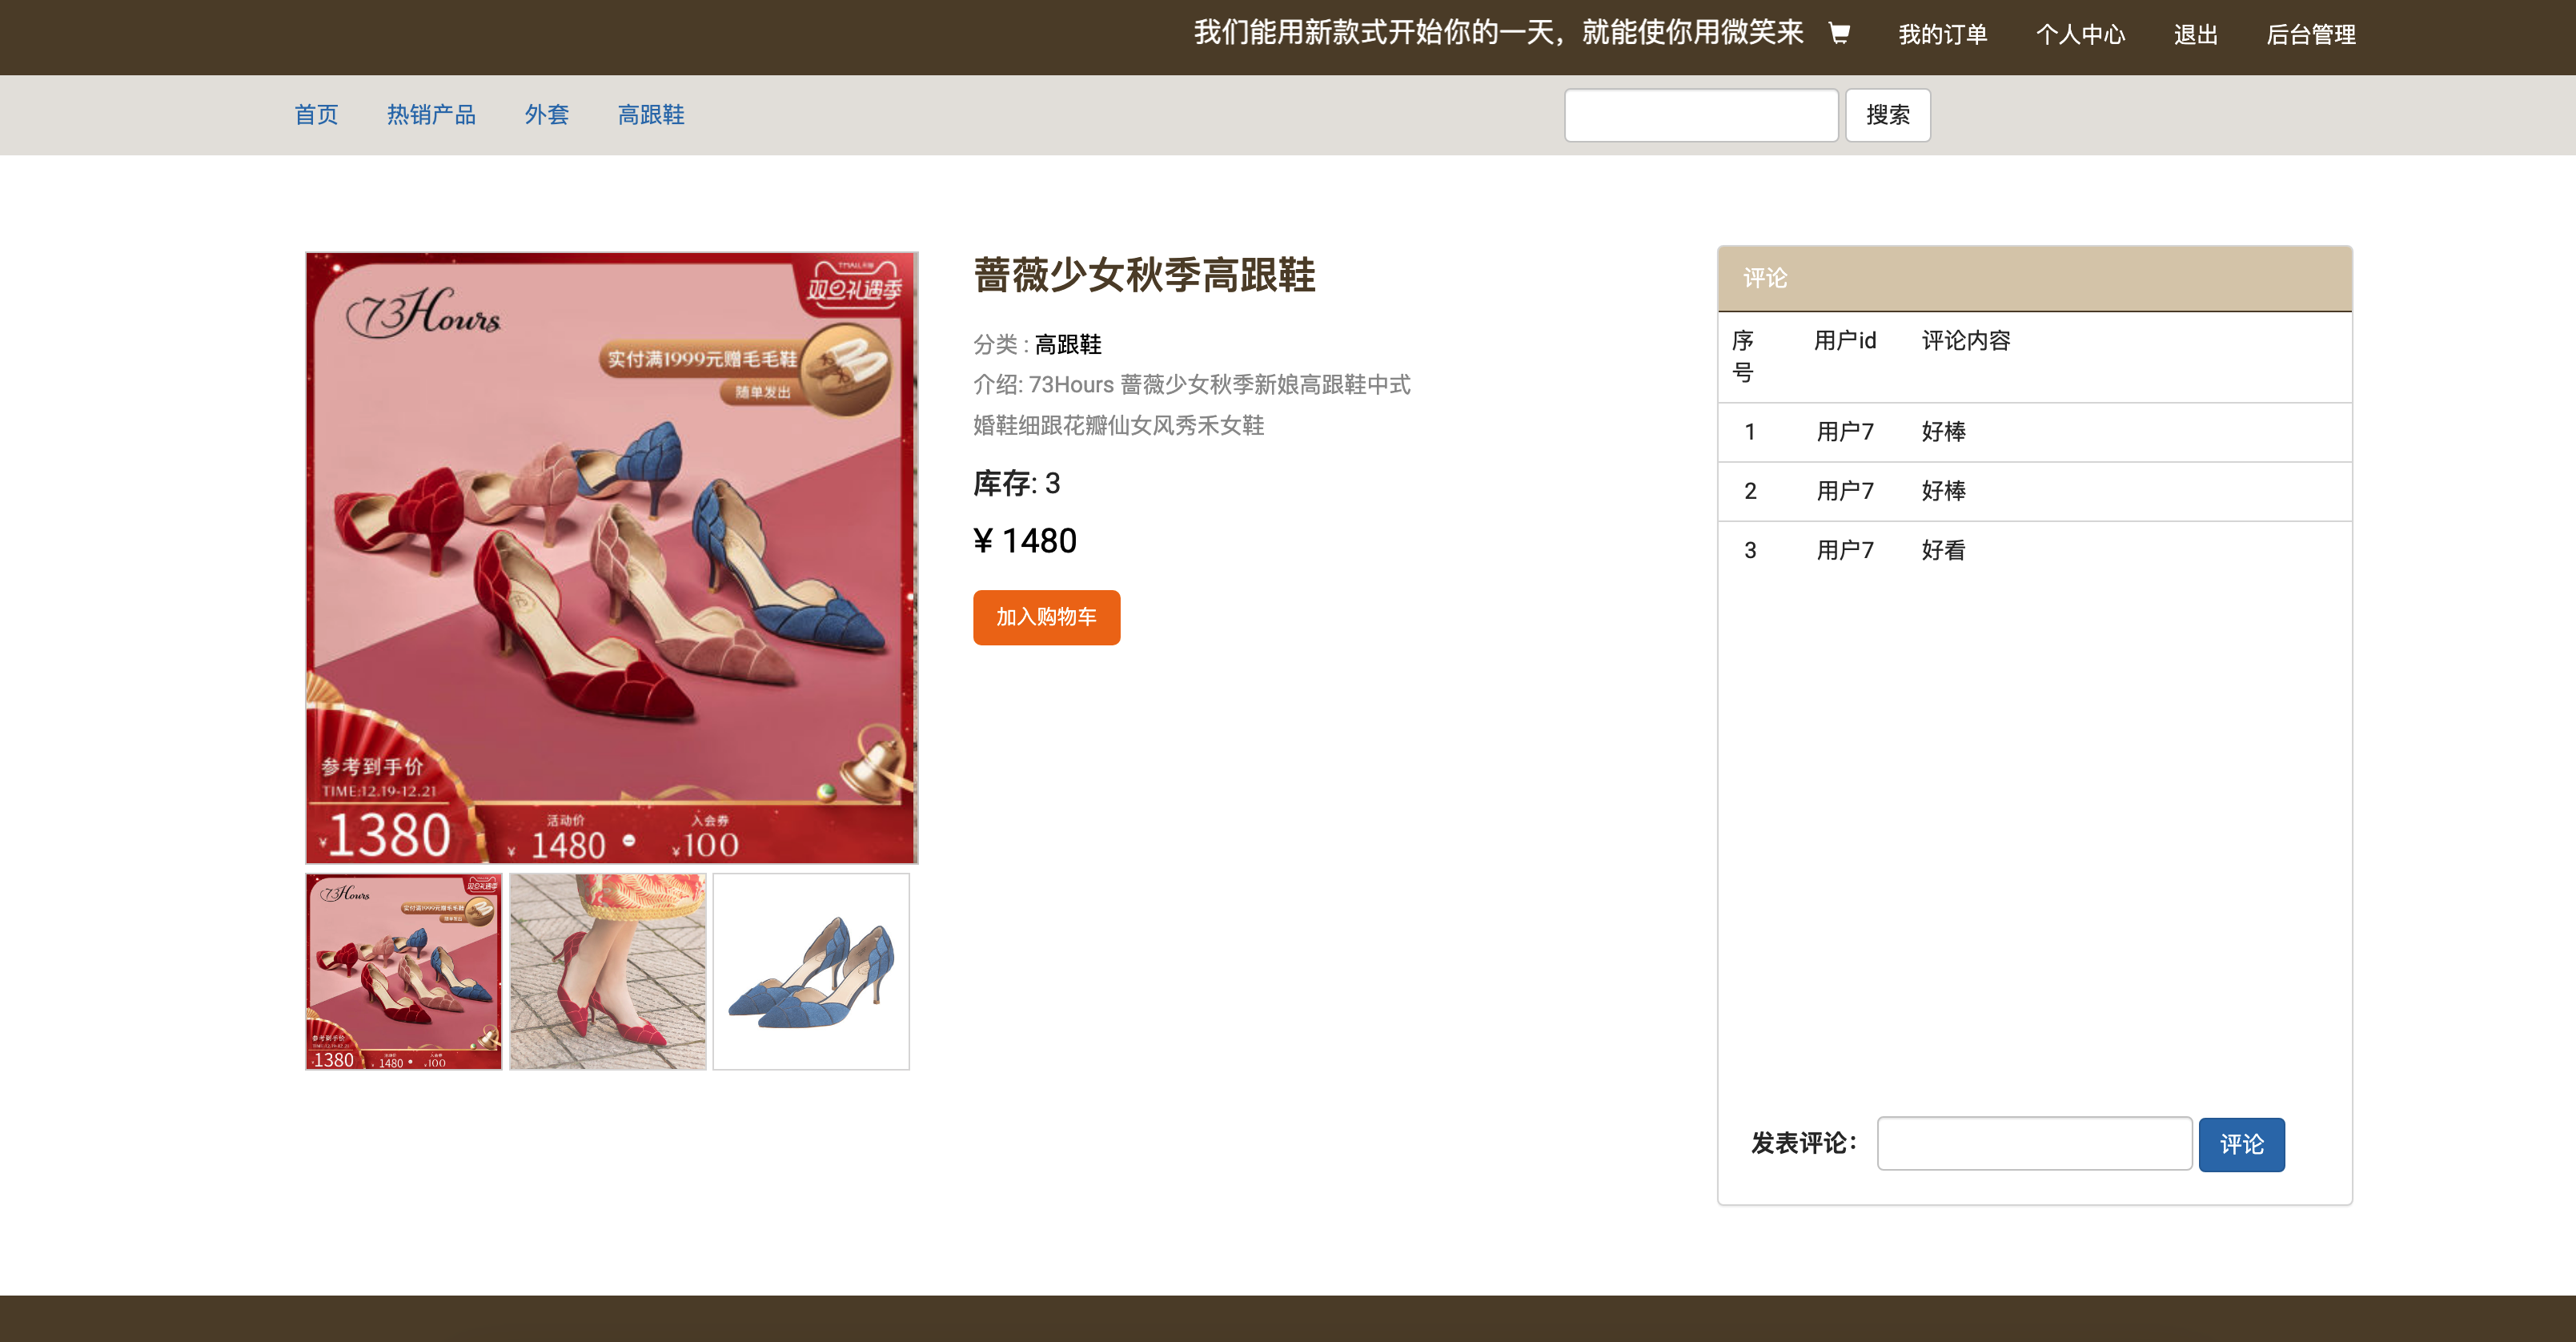
Task: Open 我的订单 to view orders
Action: (x=1943, y=34)
